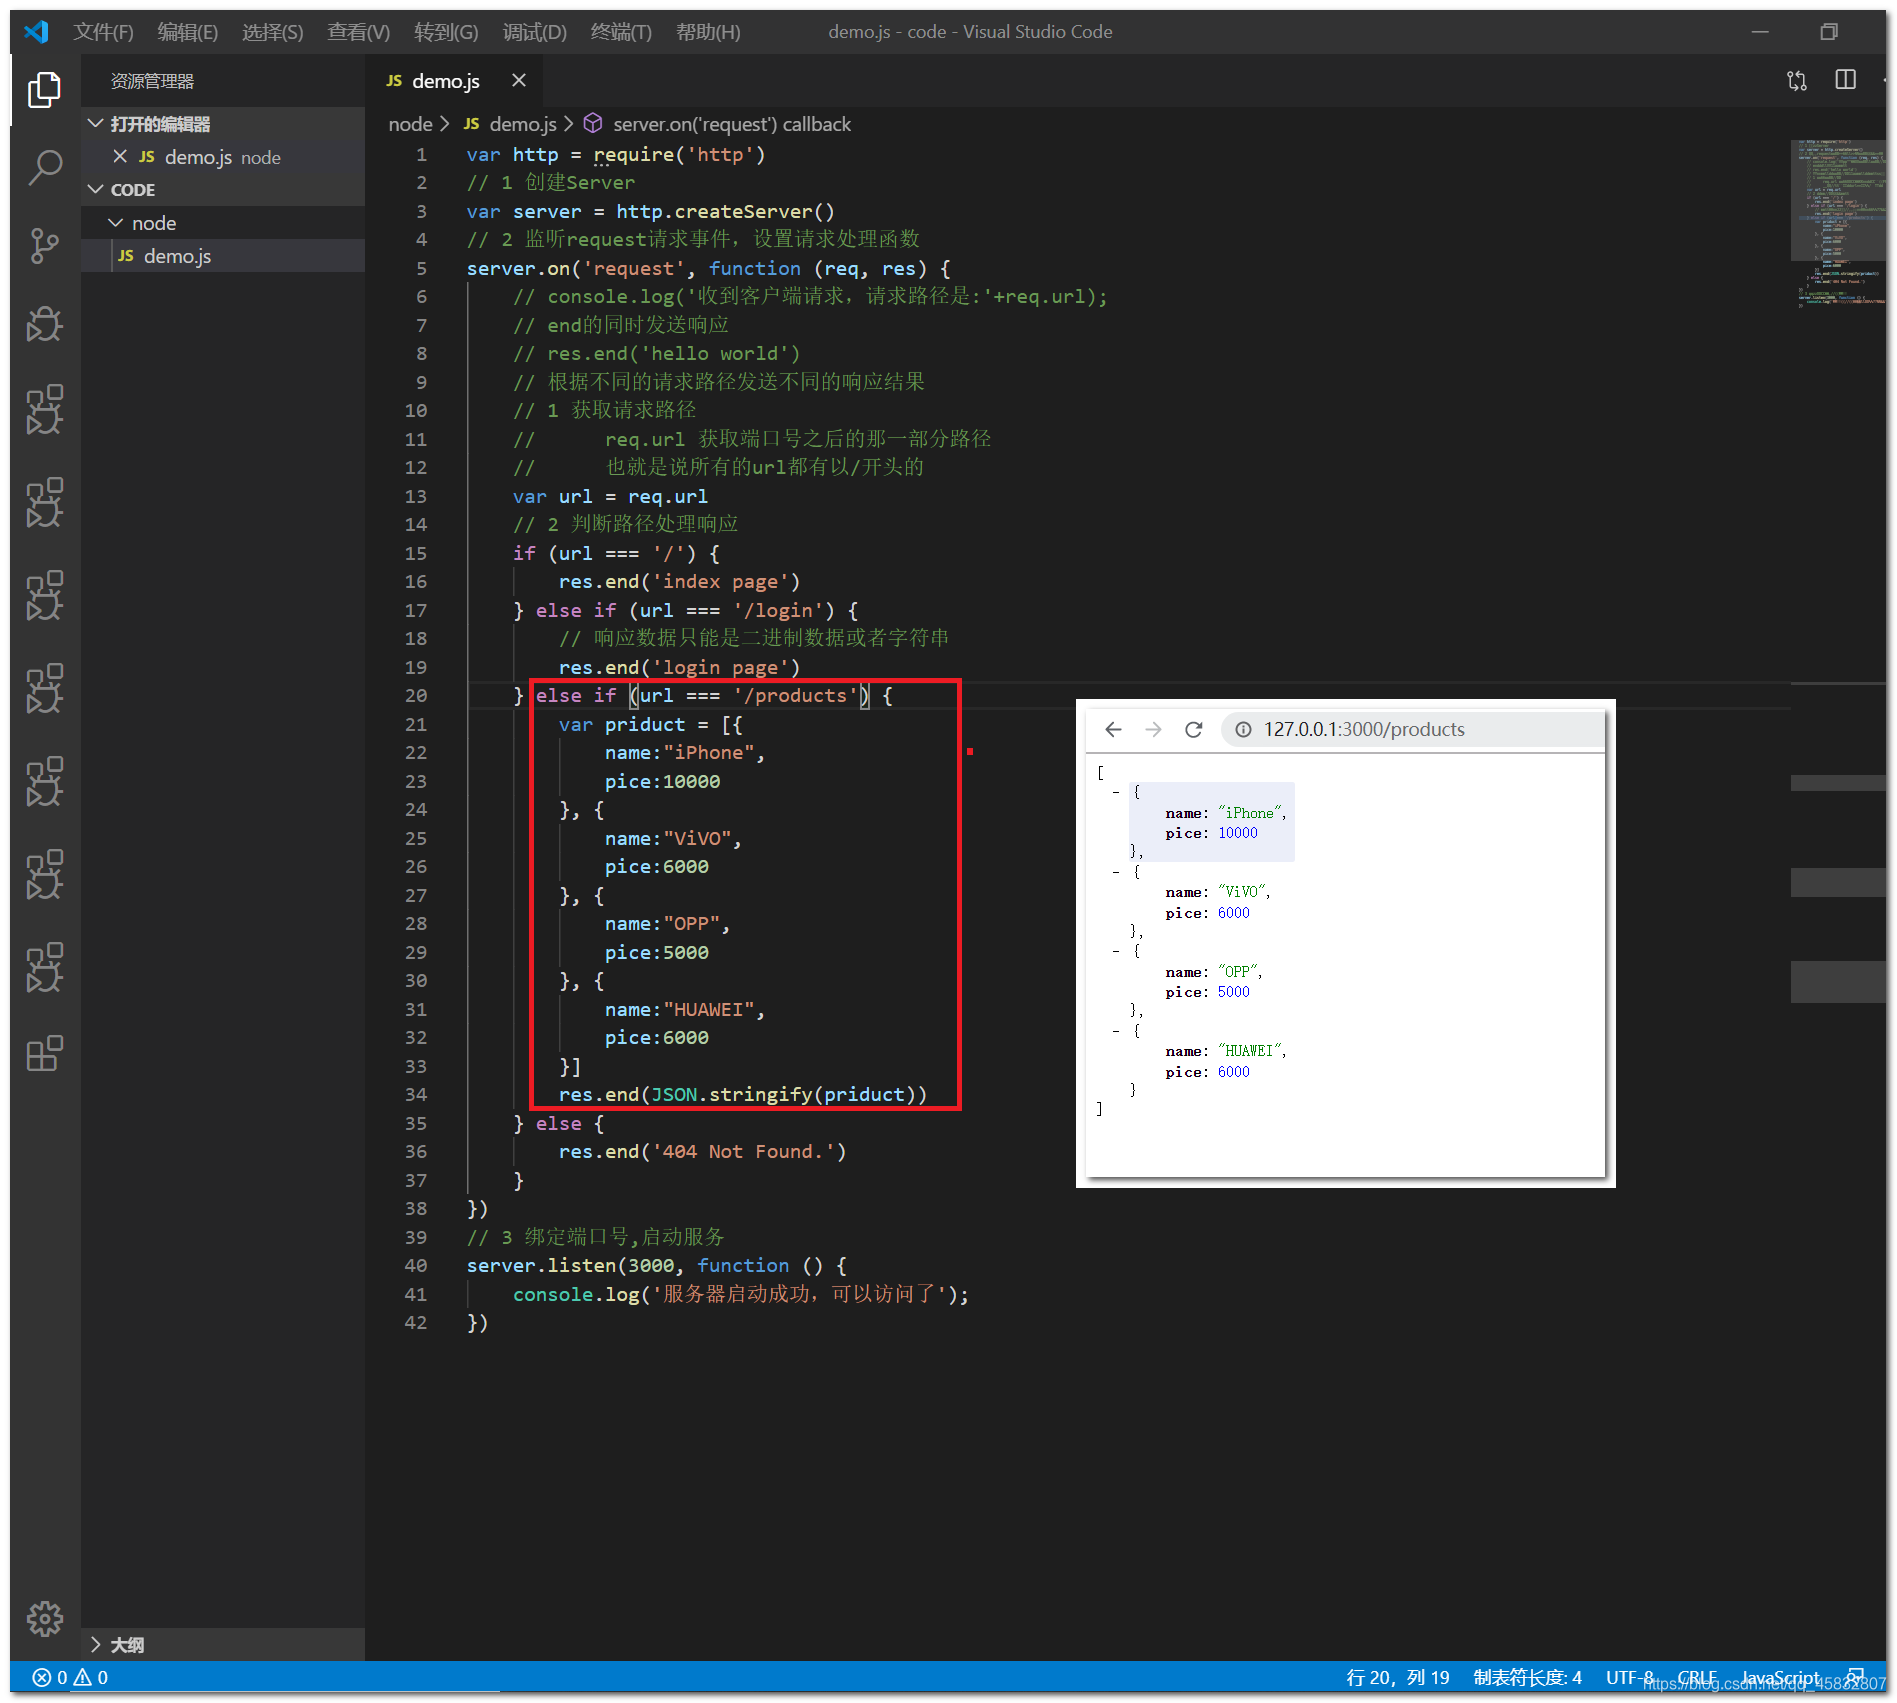Change the UTF-8 encoding in status bar
This screenshot has height=1703, width=1897.
1629,1677
